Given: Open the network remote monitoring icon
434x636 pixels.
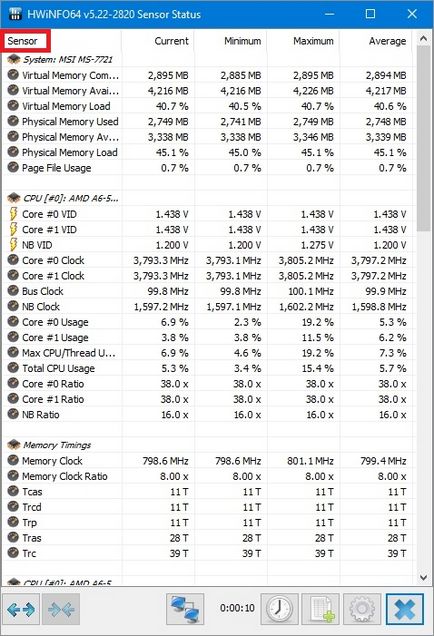Looking at the screenshot, I should [x=185, y=609].
